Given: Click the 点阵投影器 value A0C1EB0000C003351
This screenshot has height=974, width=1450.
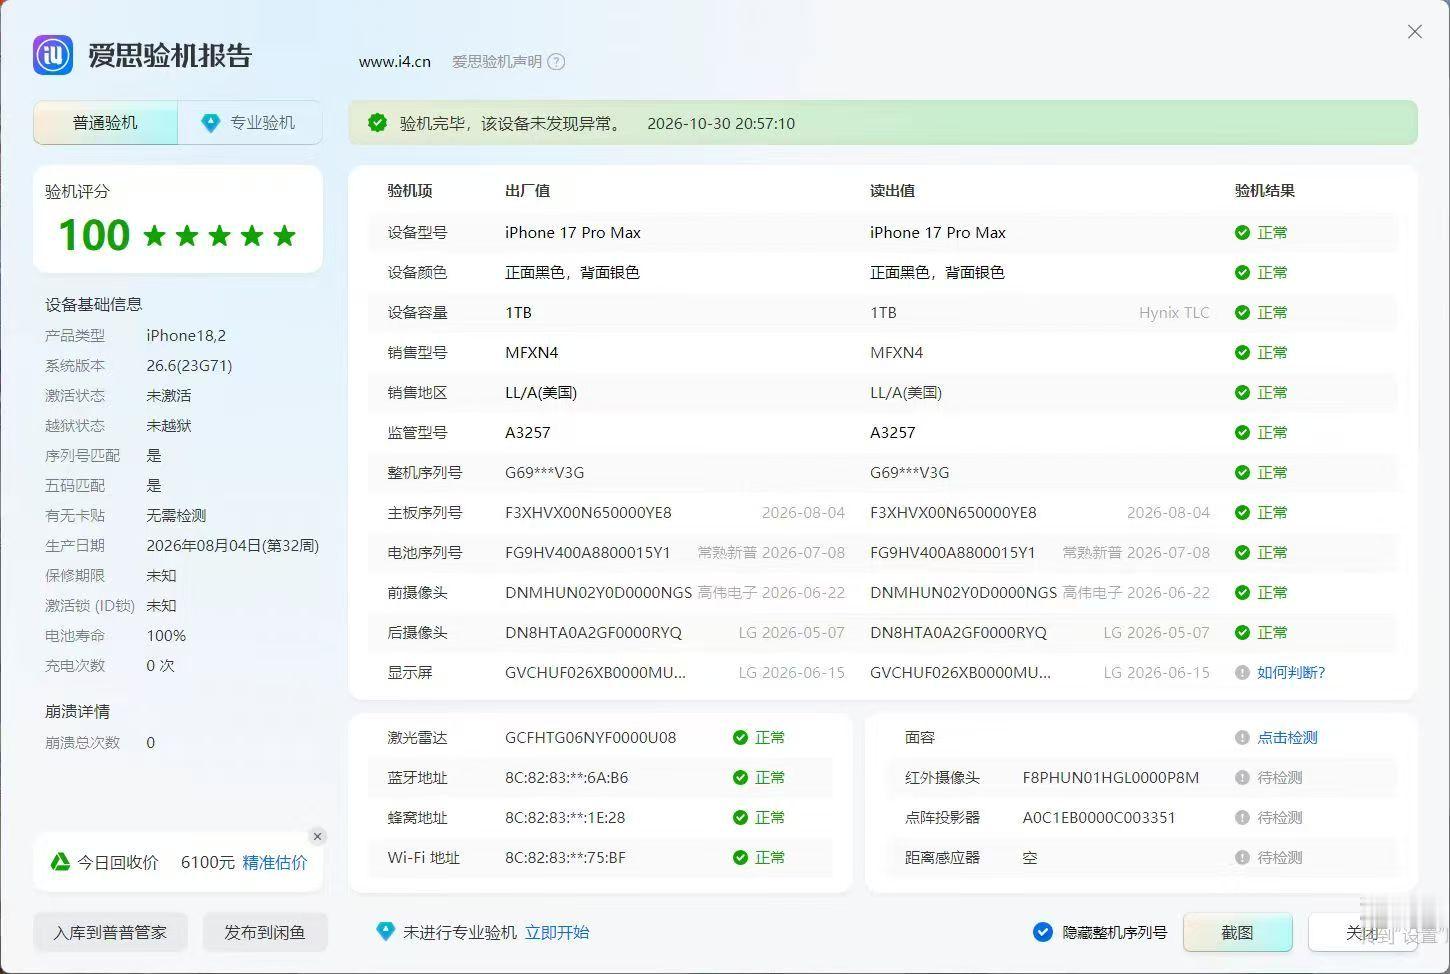Looking at the screenshot, I should [x=1099, y=818].
